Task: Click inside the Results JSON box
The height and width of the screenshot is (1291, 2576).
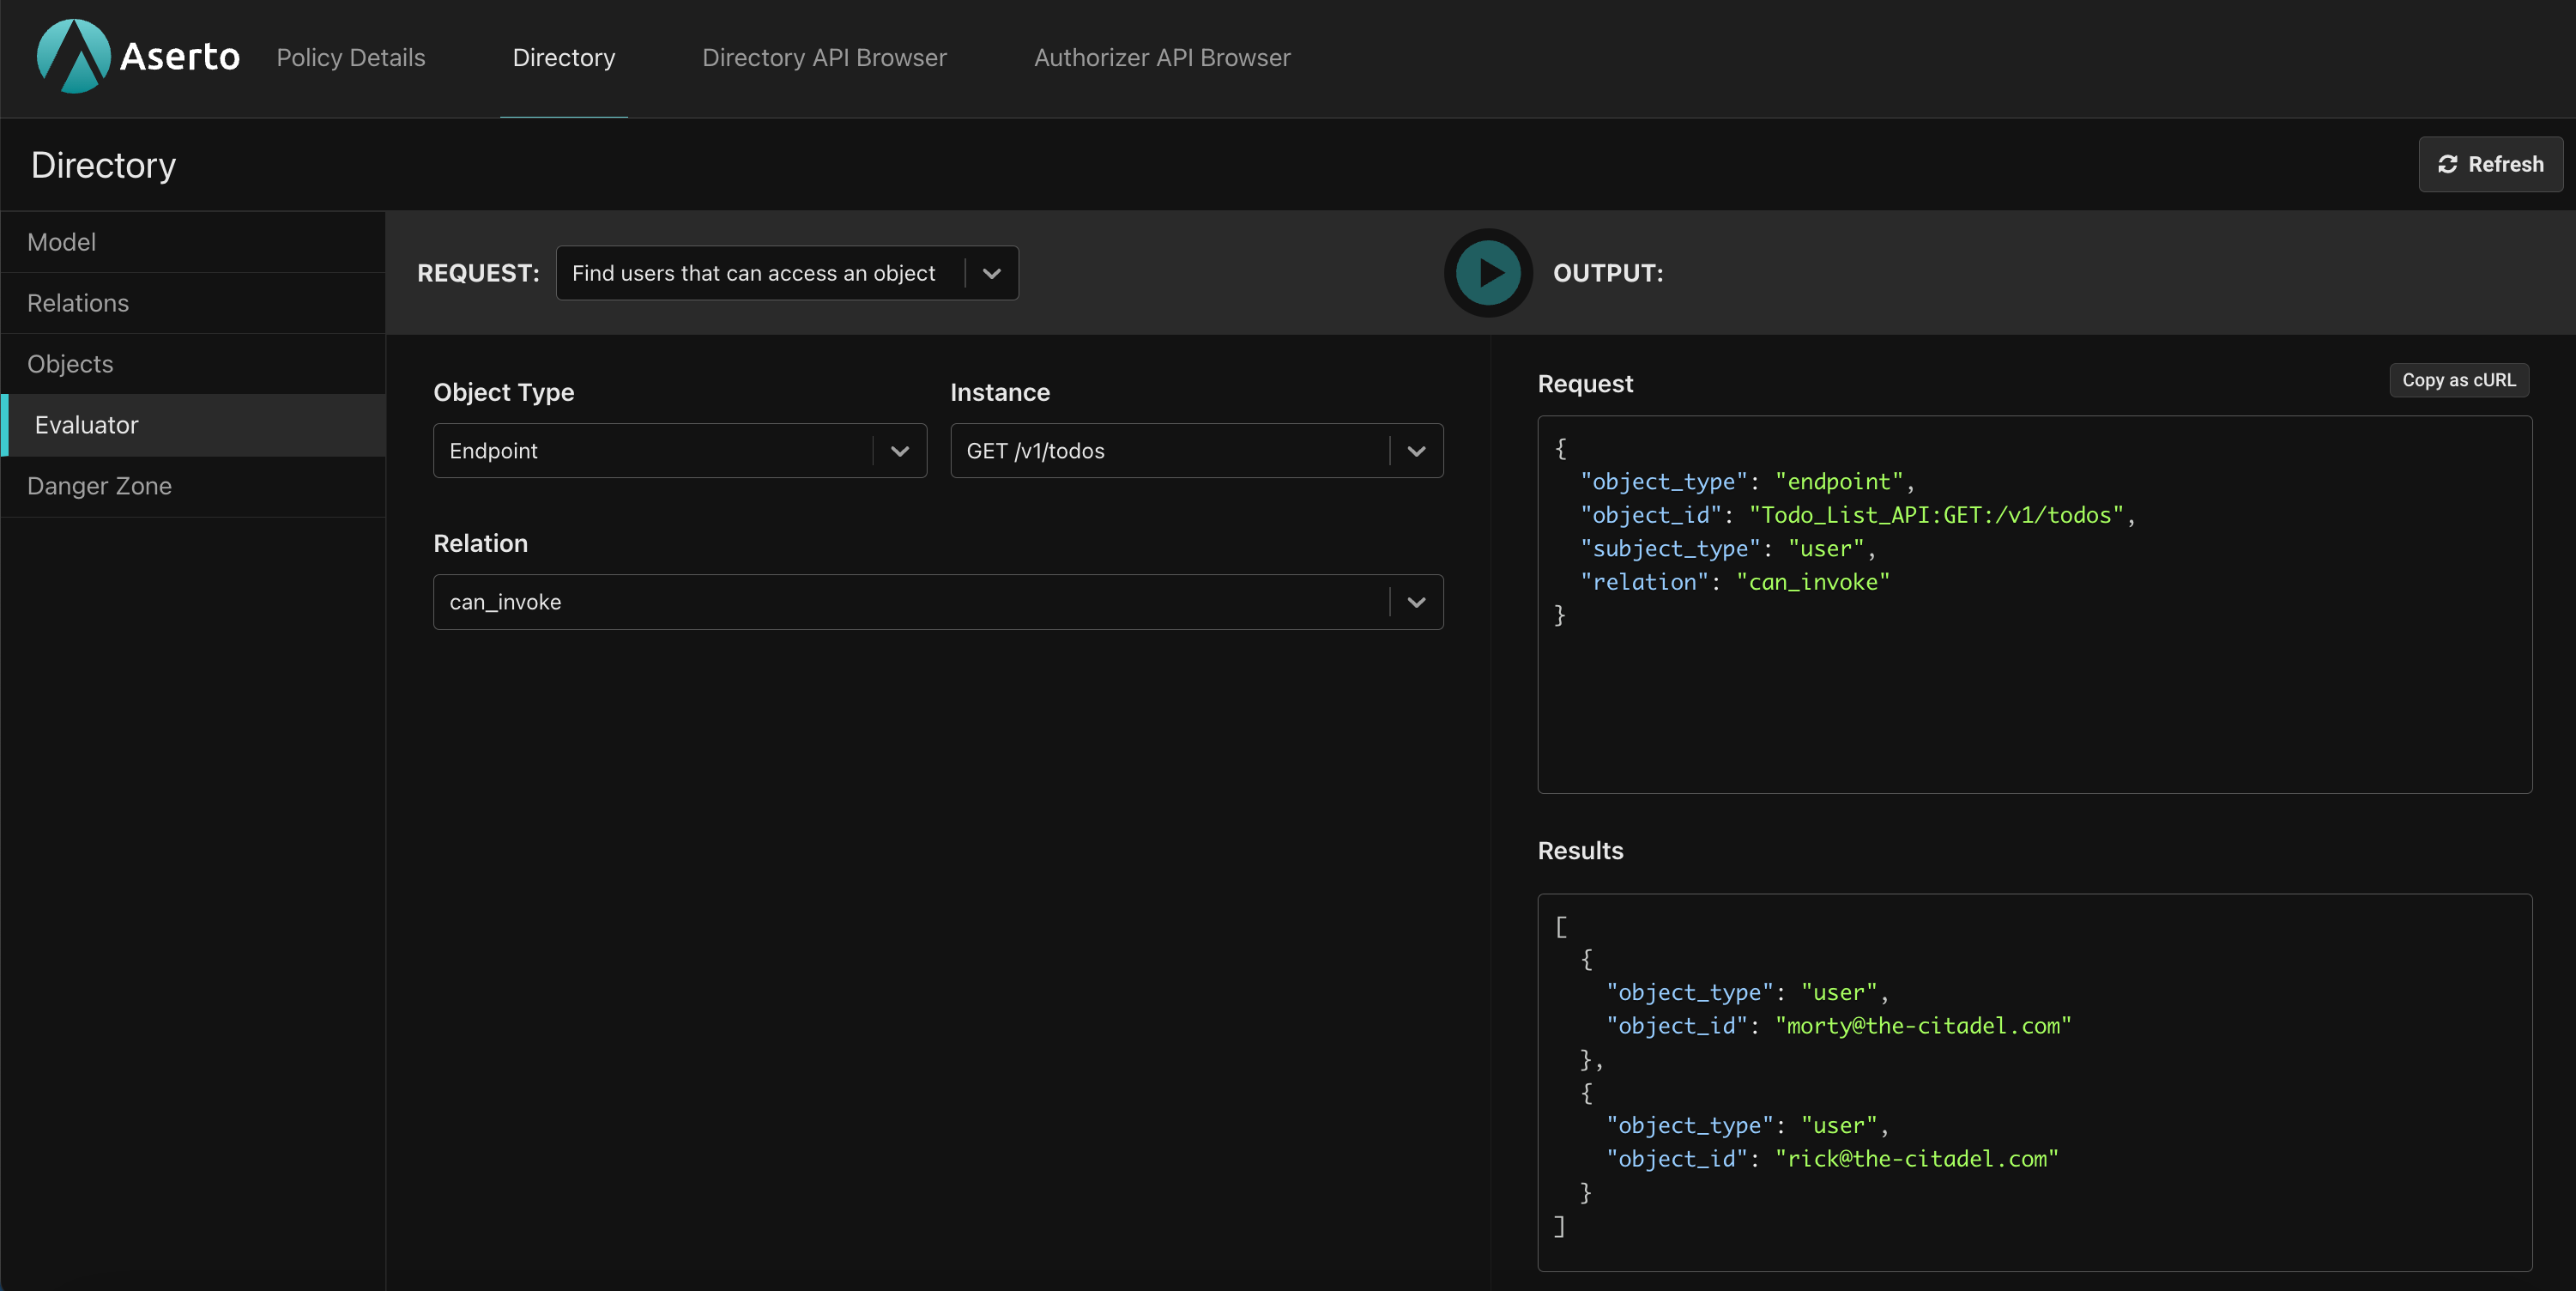Action: click(x=2034, y=1083)
